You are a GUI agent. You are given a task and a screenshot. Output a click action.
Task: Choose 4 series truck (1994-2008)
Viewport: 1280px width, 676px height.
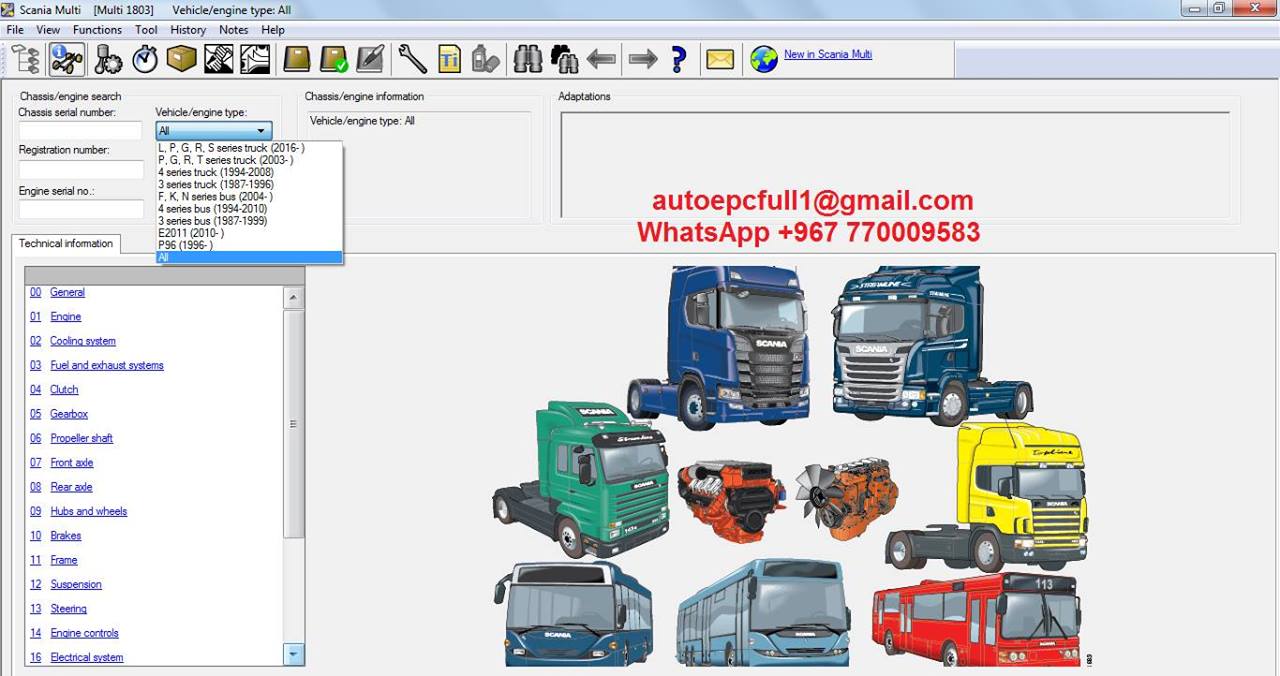coord(249,172)
